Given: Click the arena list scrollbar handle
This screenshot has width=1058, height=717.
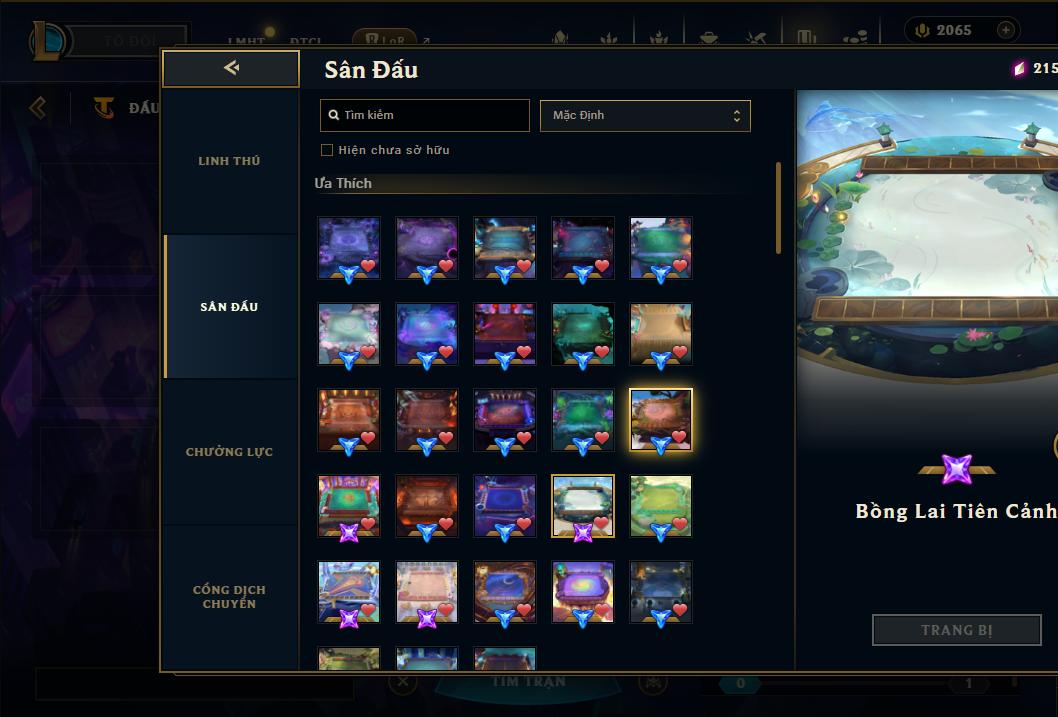Looking at the screenshot, I should [x=778, y=208].
